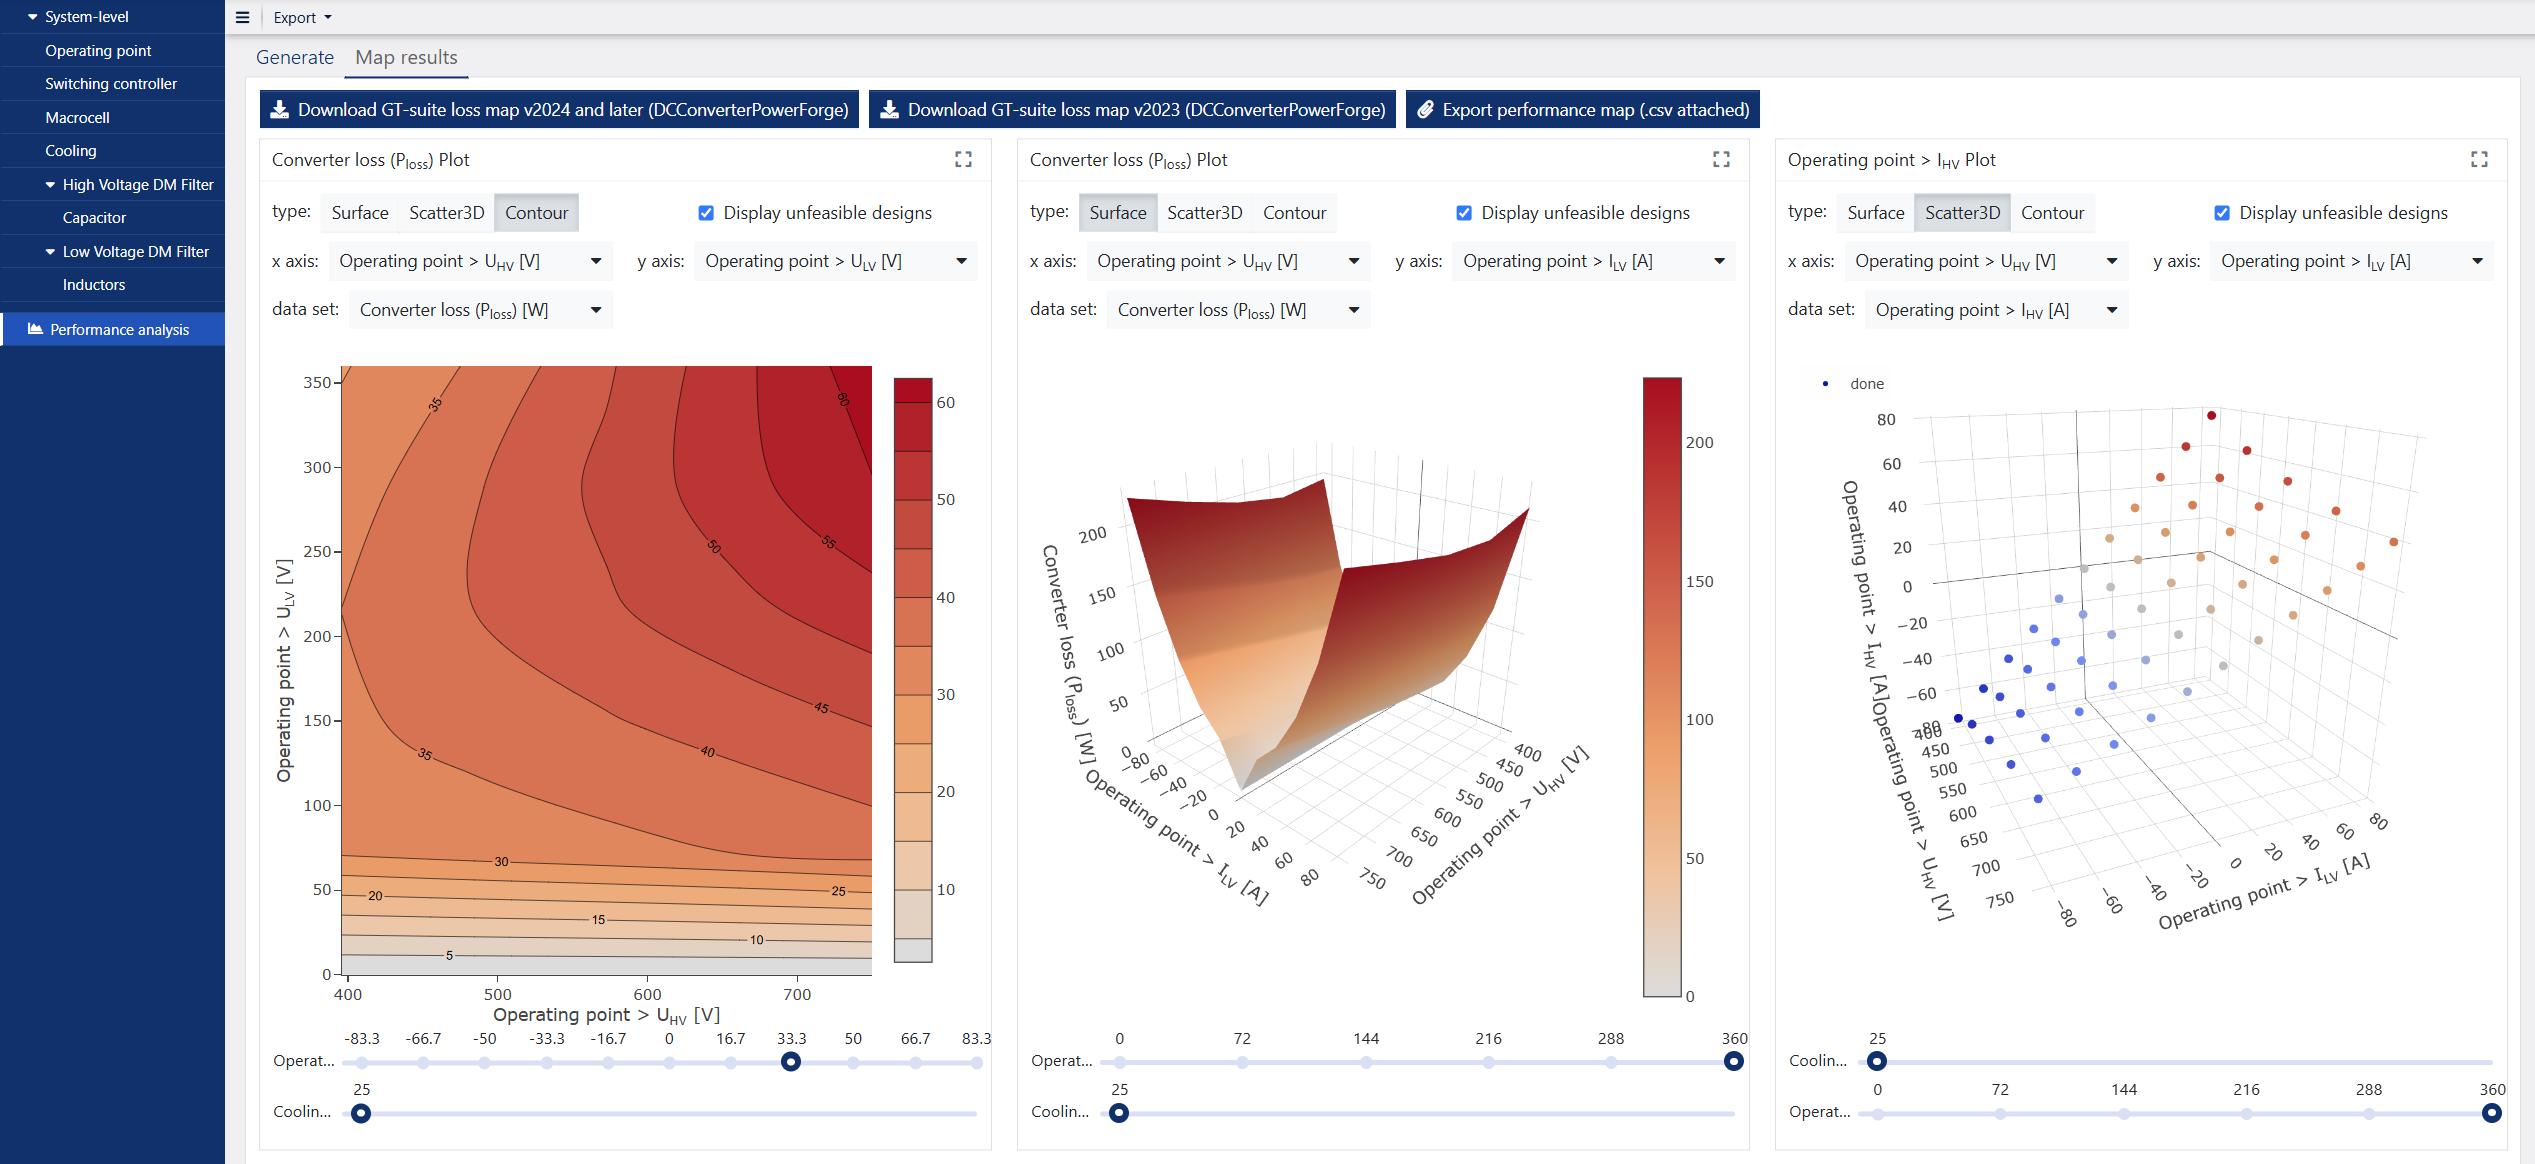The width and height of the screenshot is (2535, 1164).
Task: Collapse the High Voltage DM Filter tree
Action: [x=50, y=185]
